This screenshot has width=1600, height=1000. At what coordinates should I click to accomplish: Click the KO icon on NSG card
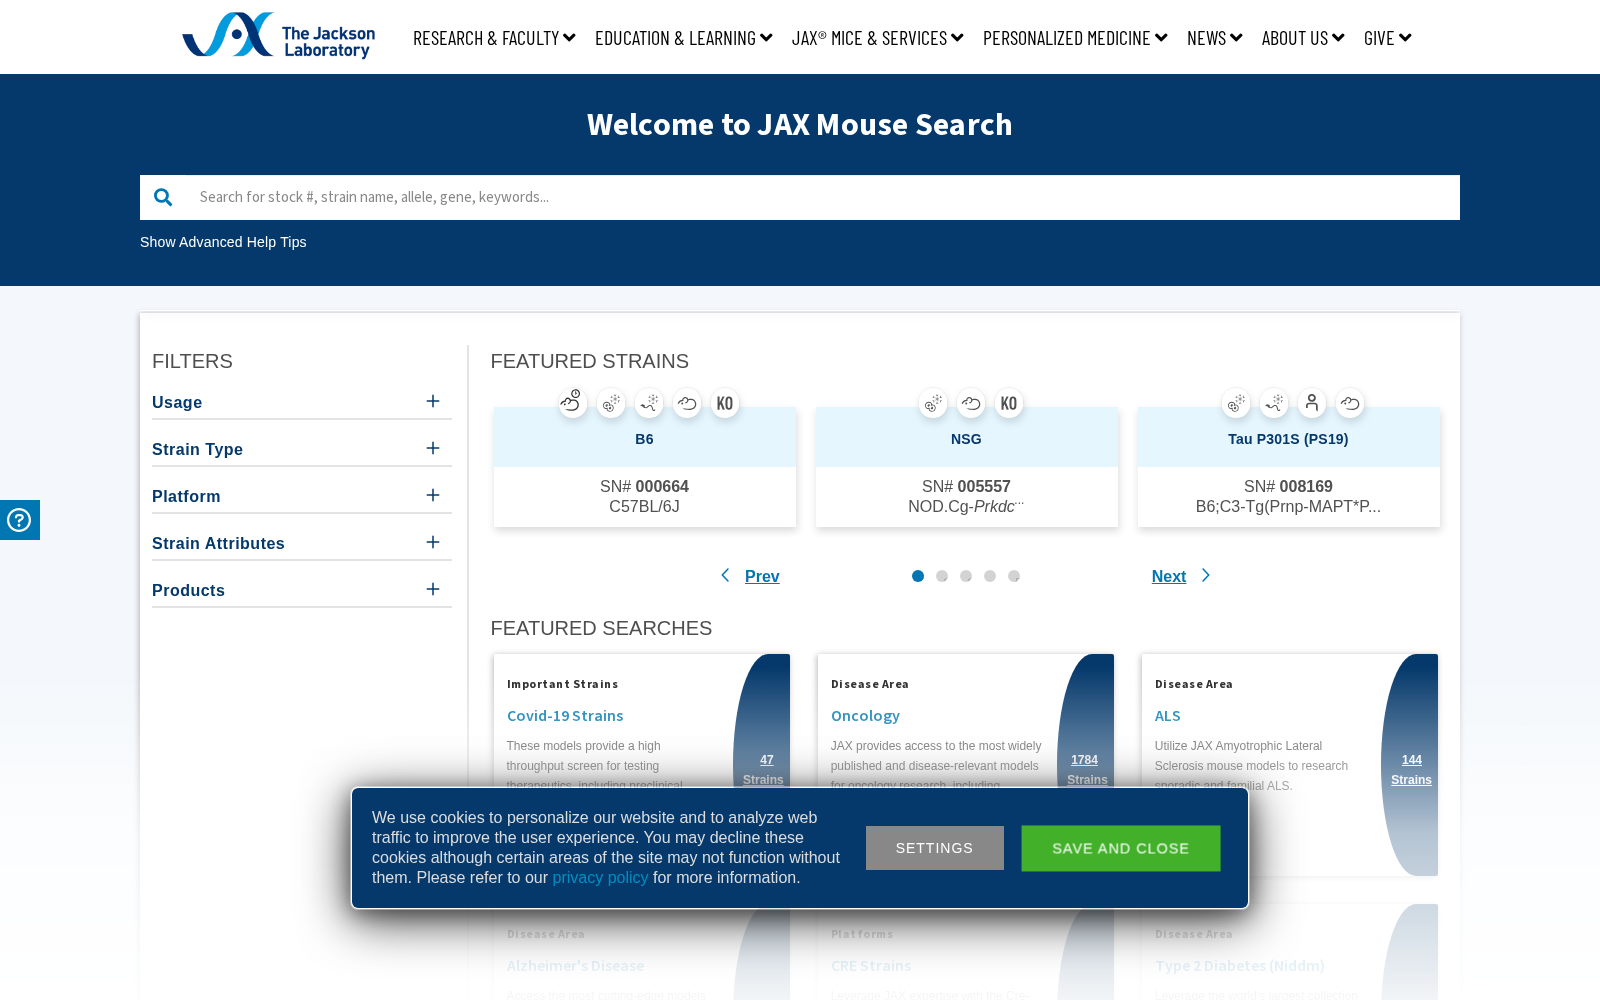click(x=1009, y=403)
